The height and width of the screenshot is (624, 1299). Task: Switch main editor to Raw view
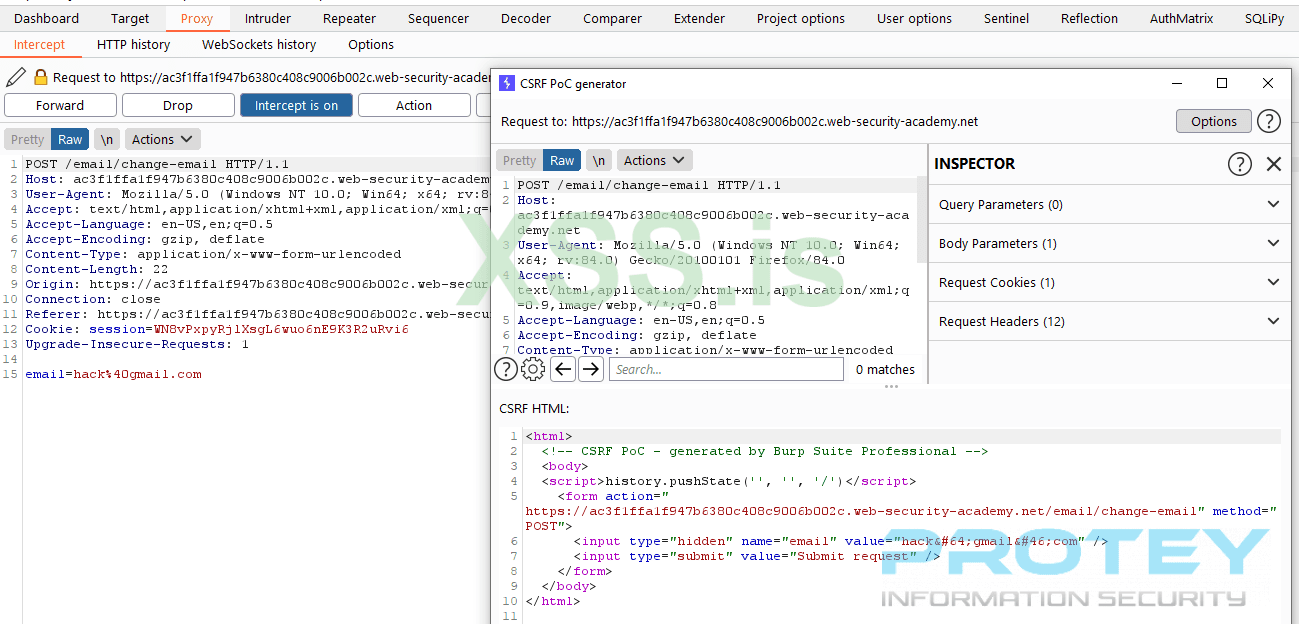[x=70, y=139]
